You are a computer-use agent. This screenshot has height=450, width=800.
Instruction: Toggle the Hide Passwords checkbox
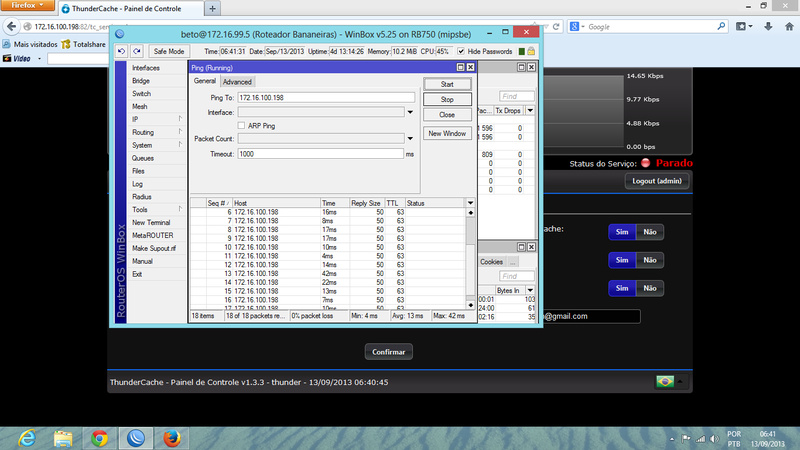[461, 51]
